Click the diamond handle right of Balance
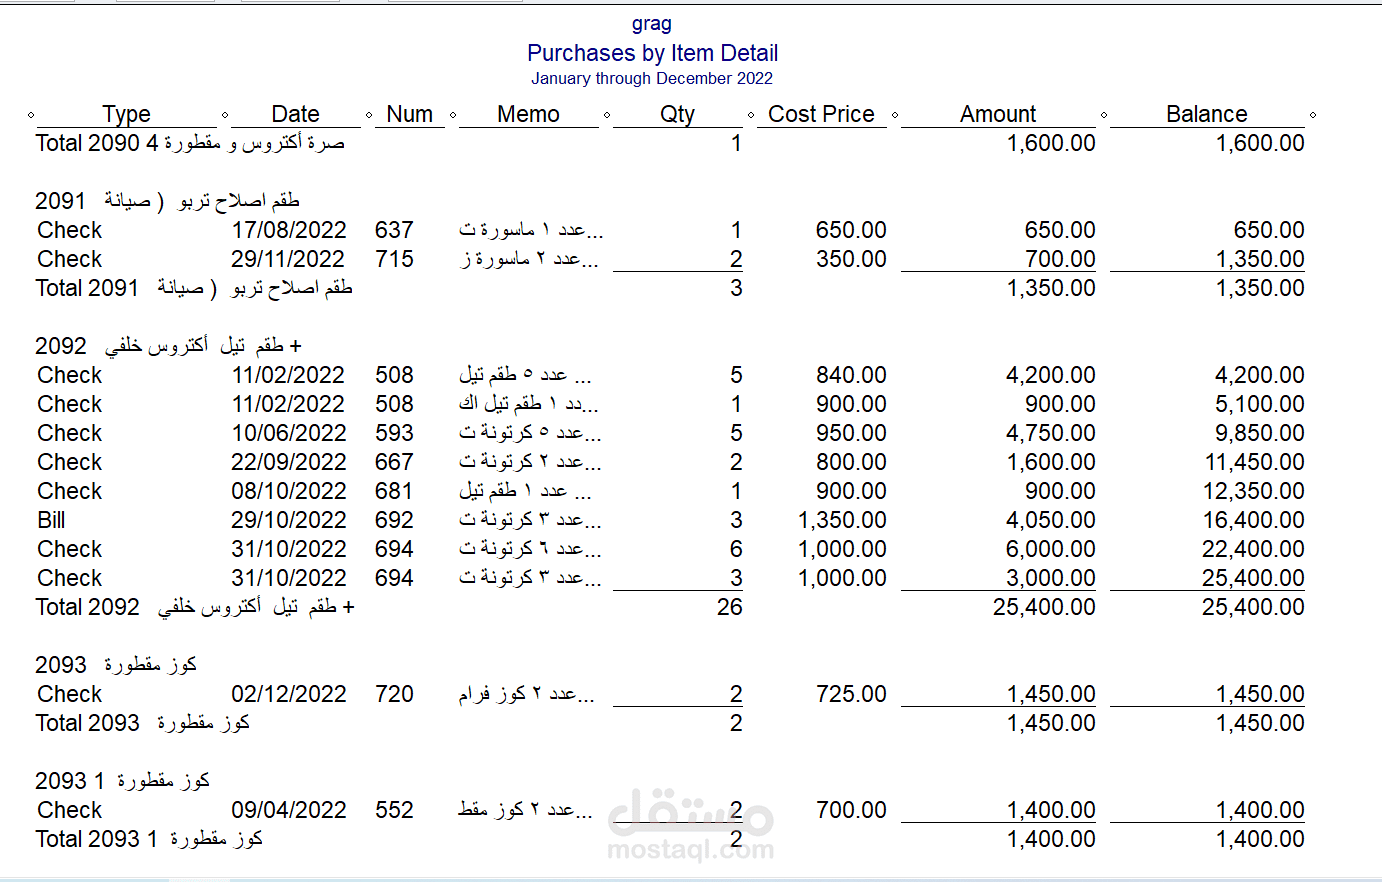Screen dimensions: 1382x882 tap(1313, 115)
